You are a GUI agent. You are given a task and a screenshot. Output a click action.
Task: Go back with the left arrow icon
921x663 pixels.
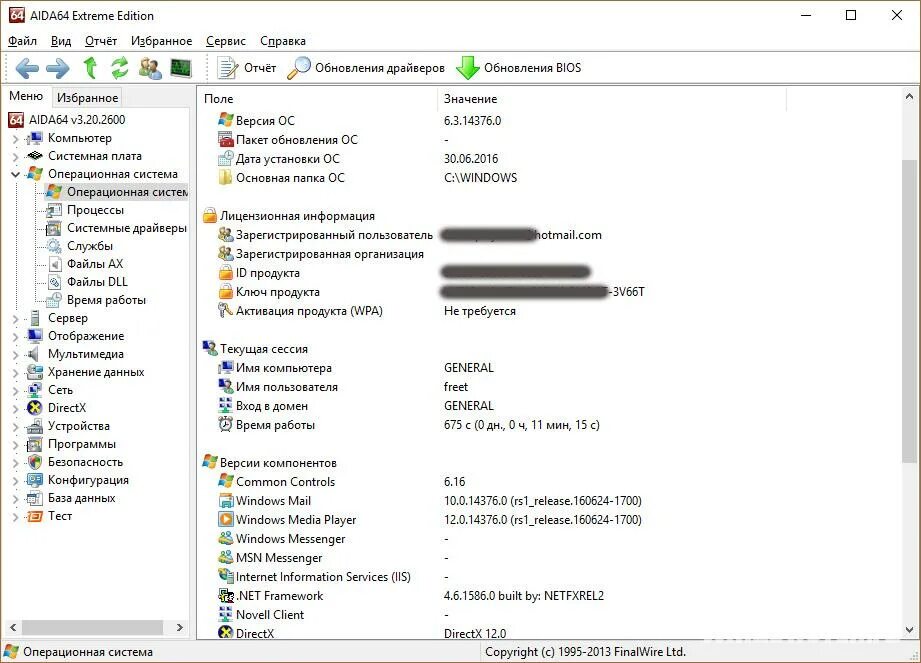coord(27,68)
